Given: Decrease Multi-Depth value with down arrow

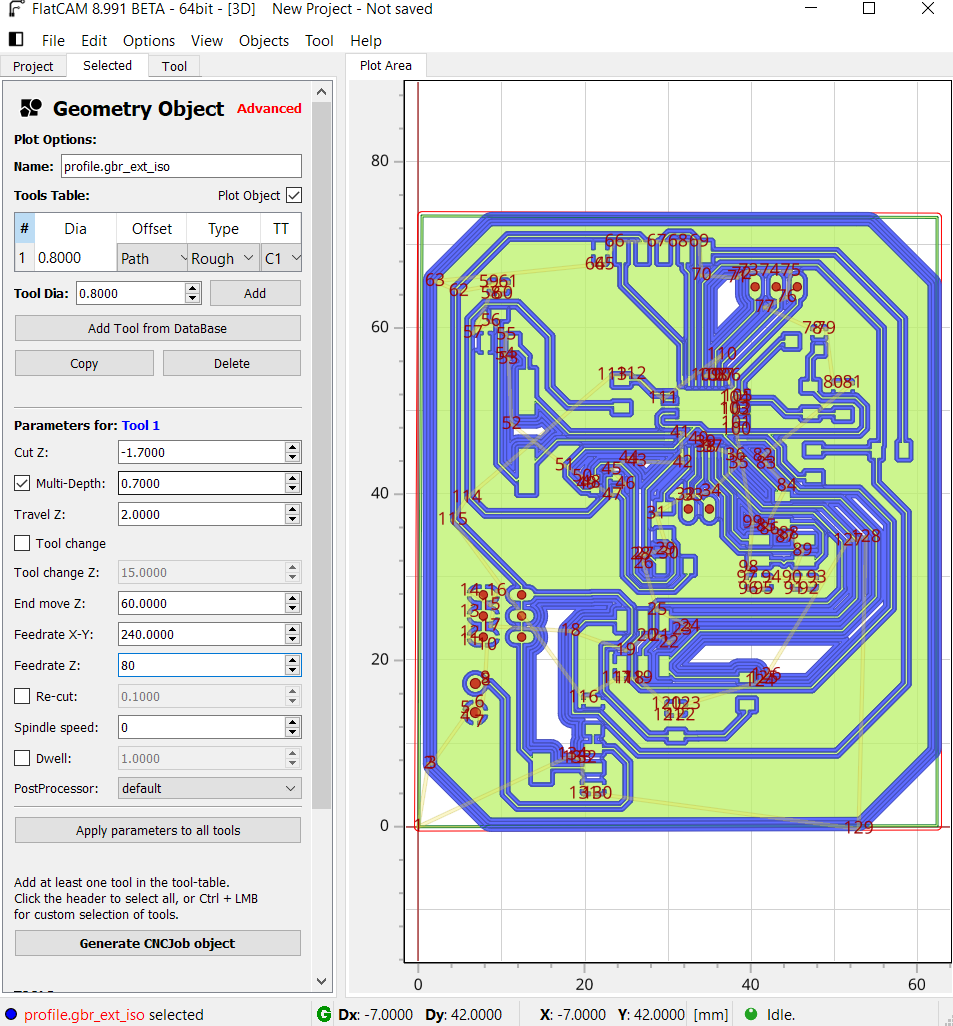Looking at the screenshot, I should [293, 489].
